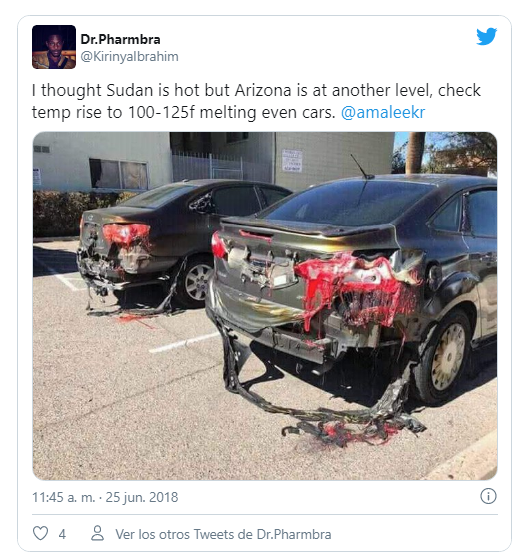This screenshot has width=532, height=558.
Task: Like the tweet with the heart icon
Action: [40, 533]
